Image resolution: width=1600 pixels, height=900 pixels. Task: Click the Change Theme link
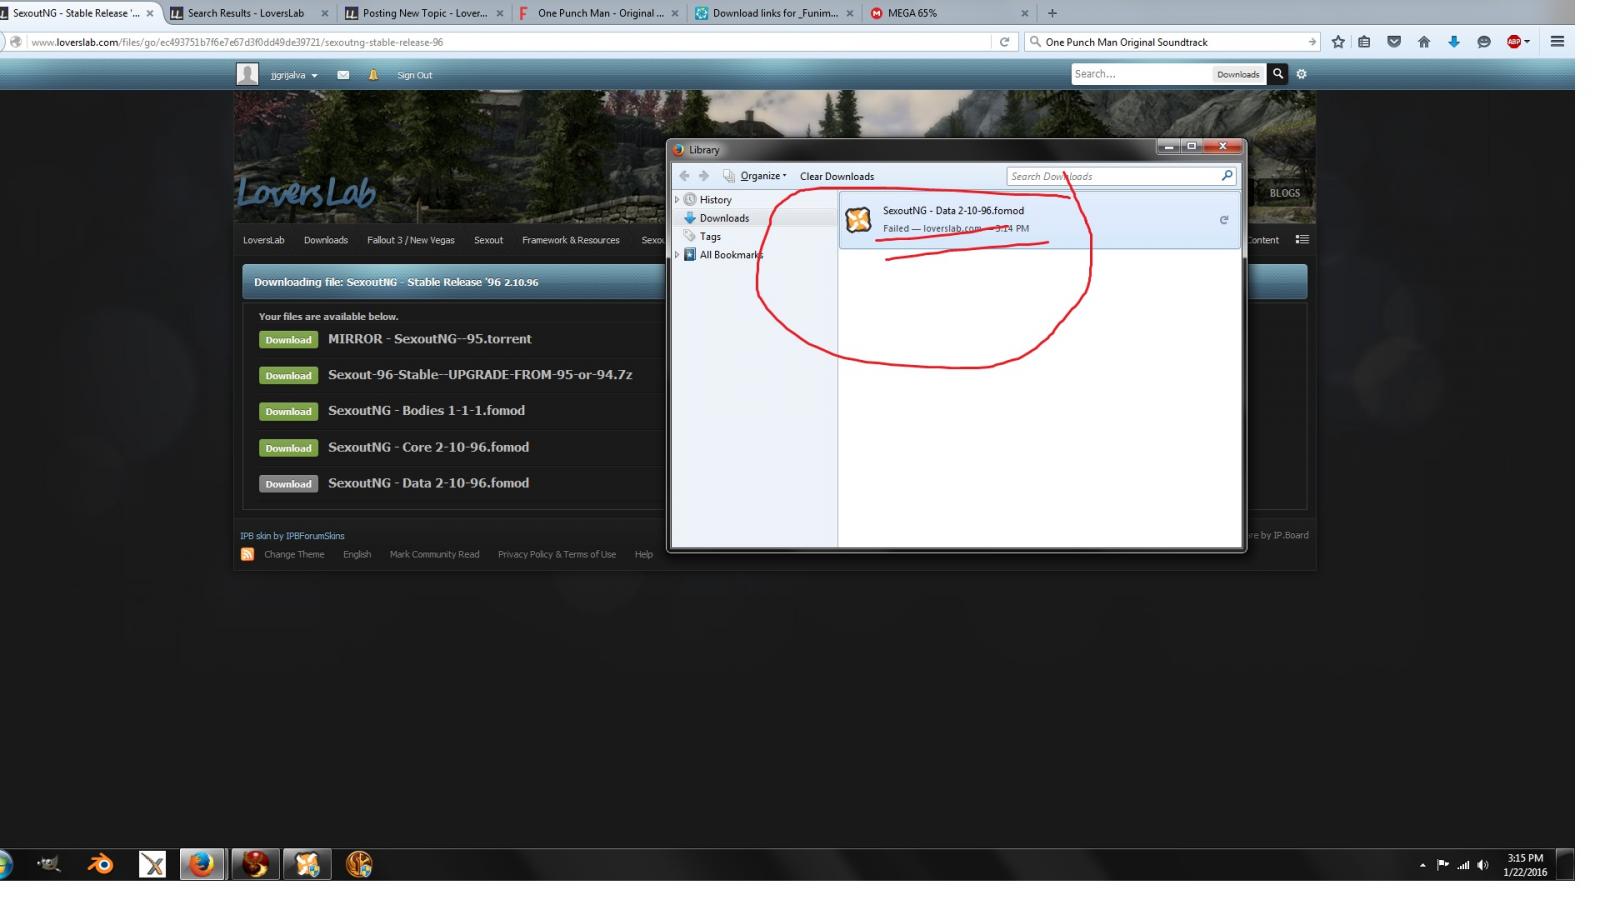coord(294,554)
